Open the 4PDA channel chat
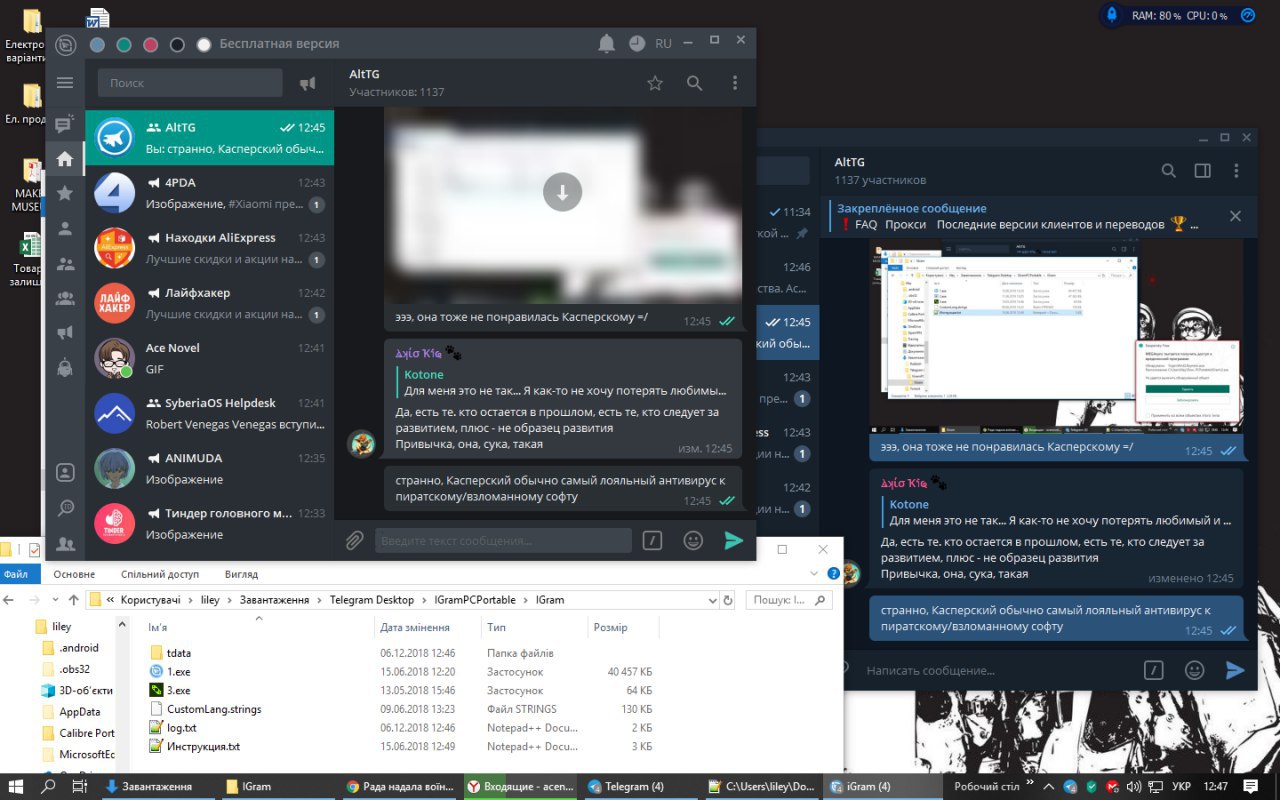 click(x=209, y=193)
